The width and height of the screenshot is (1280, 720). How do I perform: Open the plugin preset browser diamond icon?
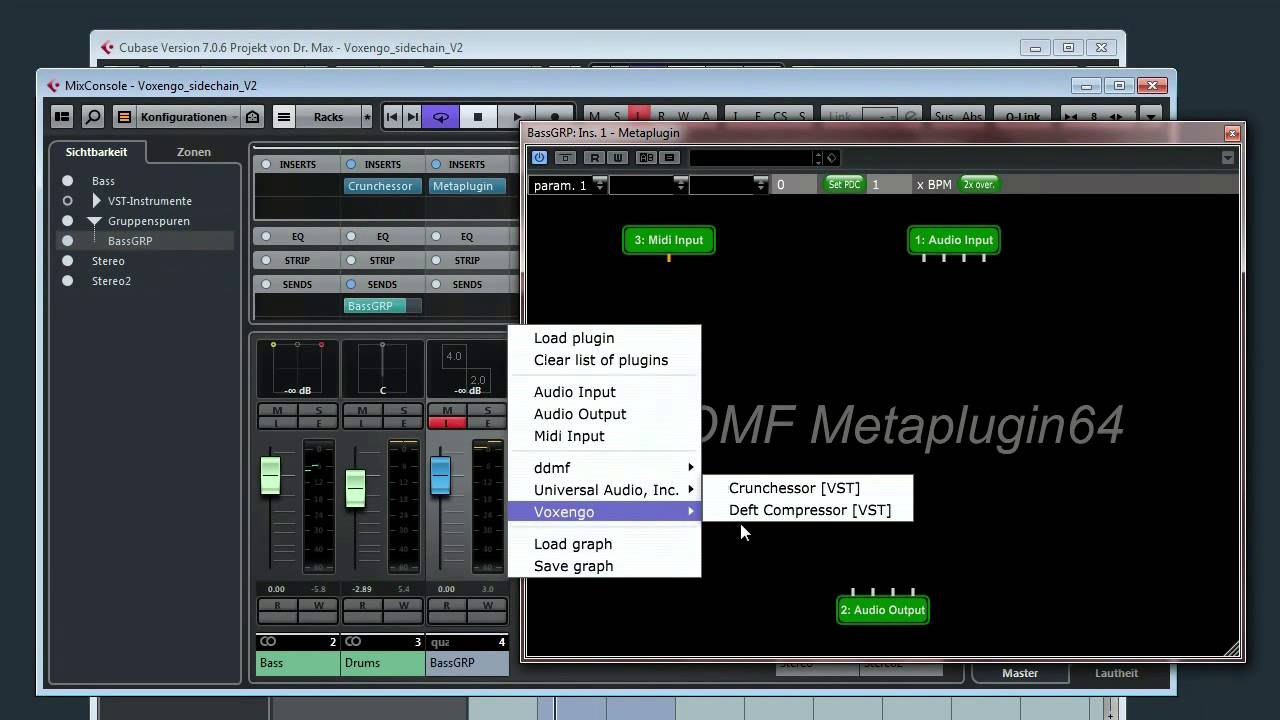click(832, 158)
